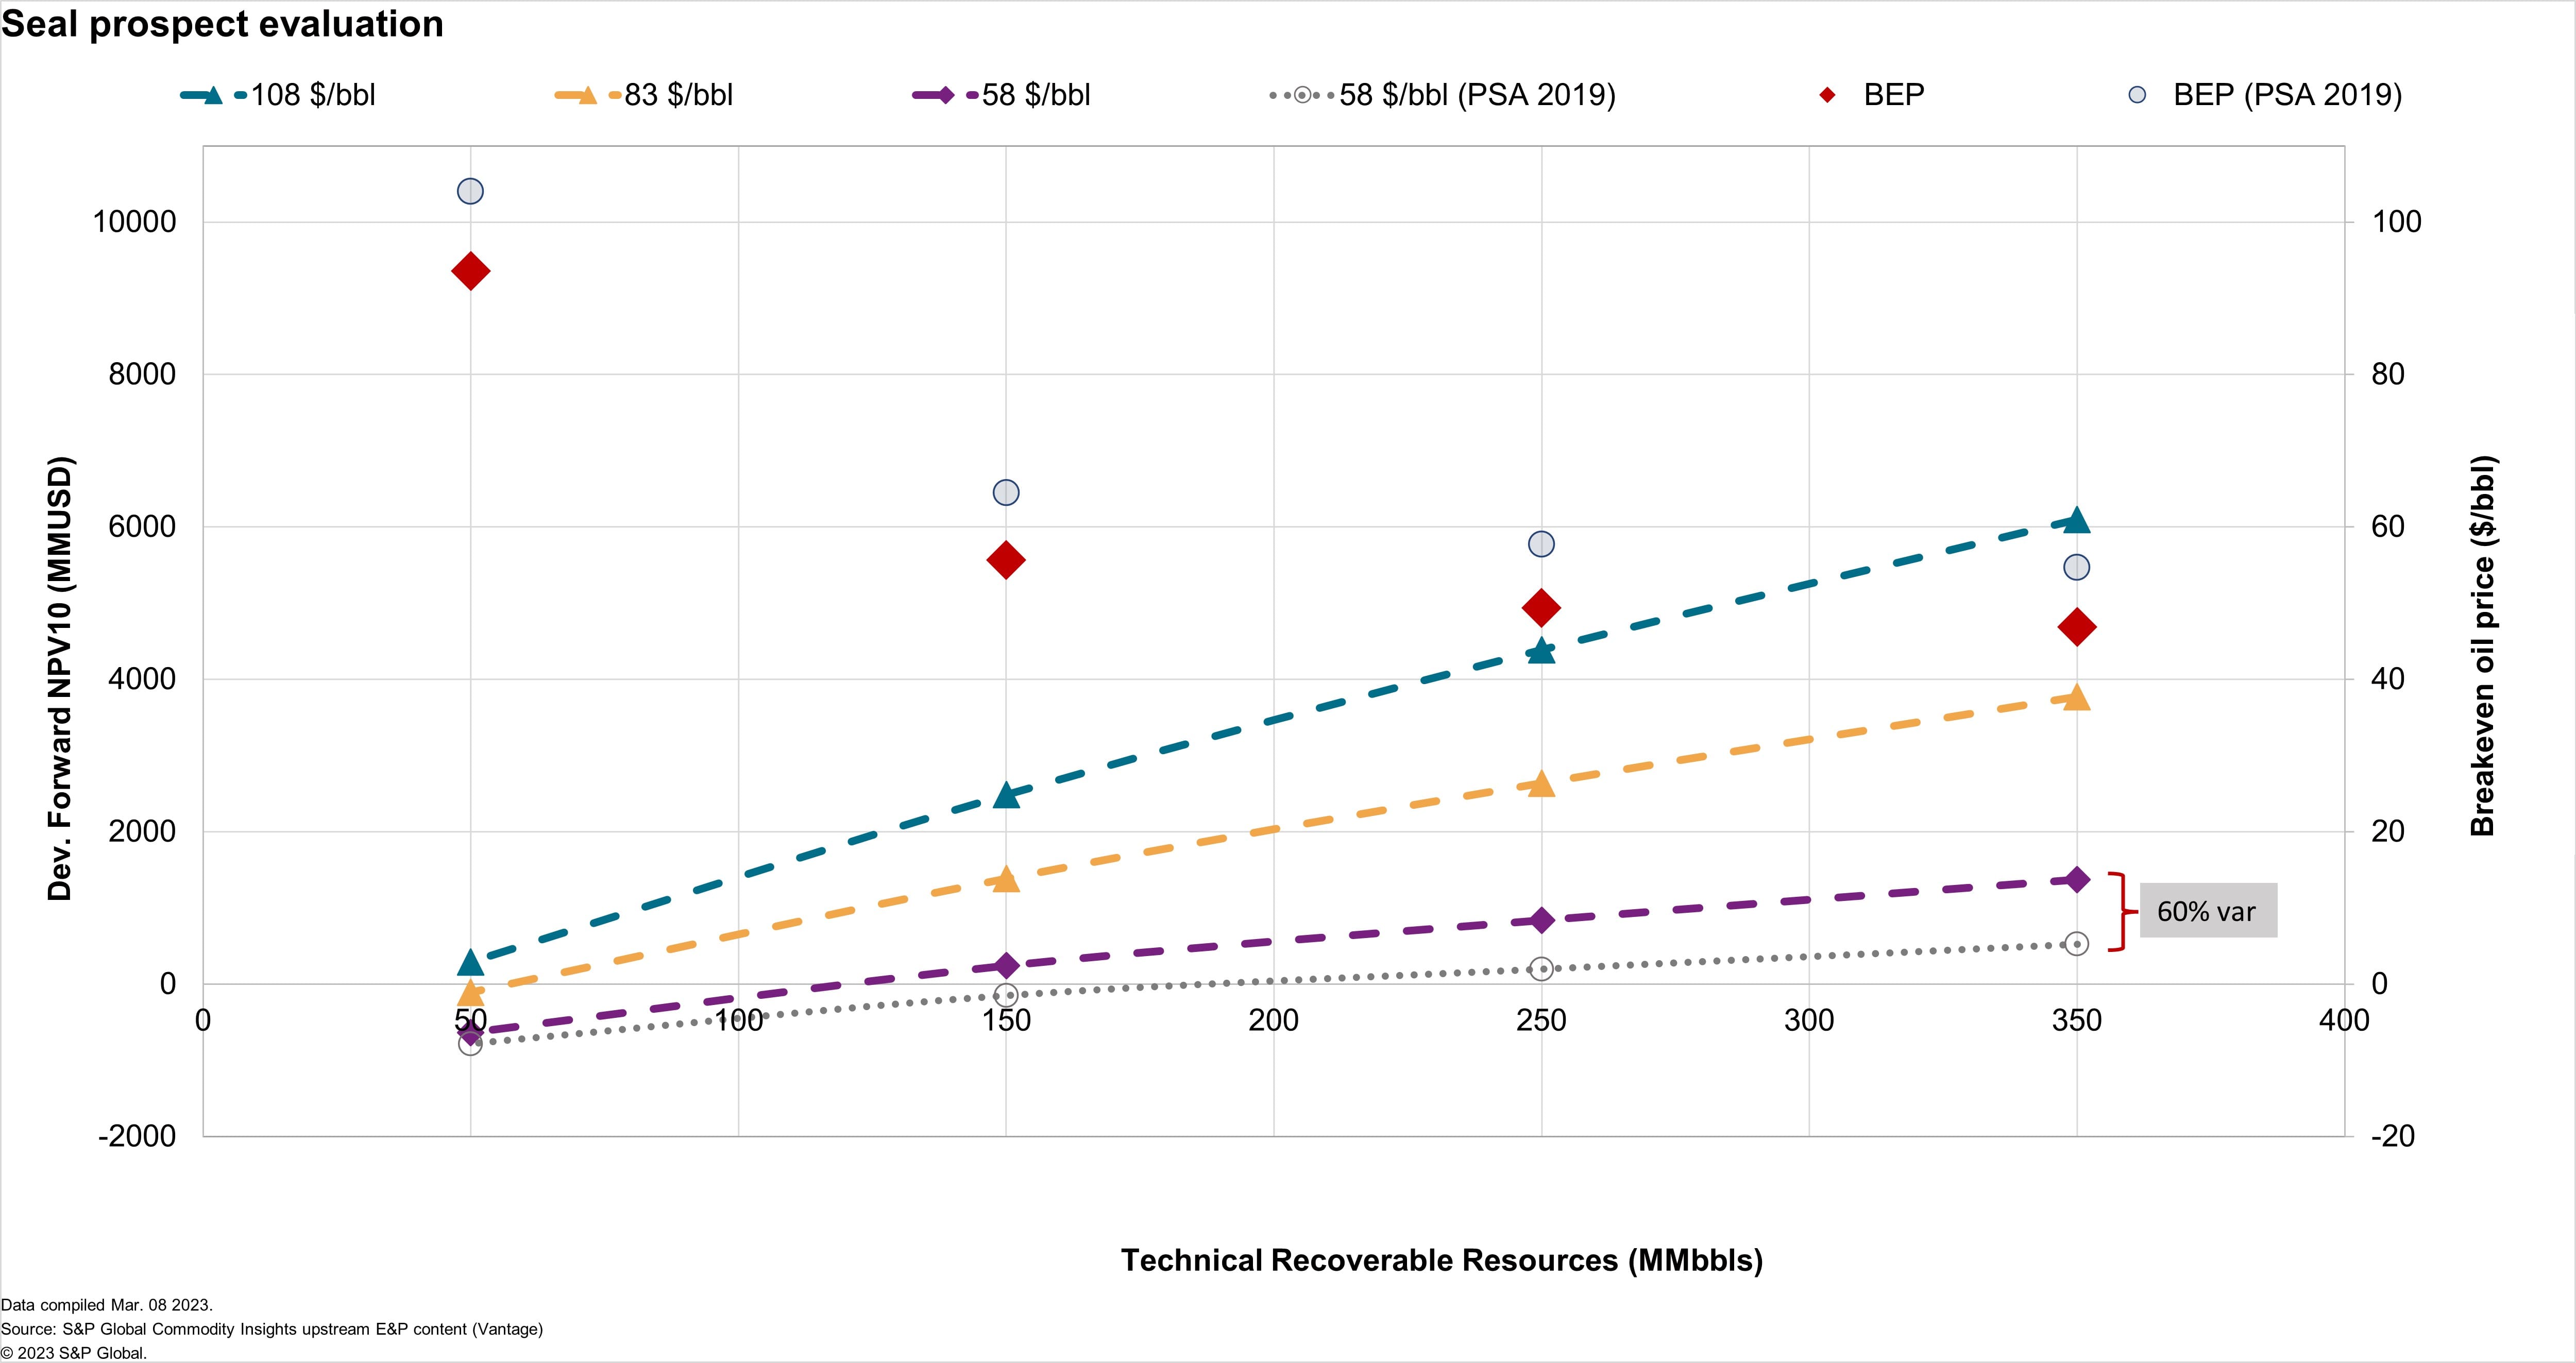Select BEP (PSA 2019) circle at 150 MMbbls

point(1005,493)
